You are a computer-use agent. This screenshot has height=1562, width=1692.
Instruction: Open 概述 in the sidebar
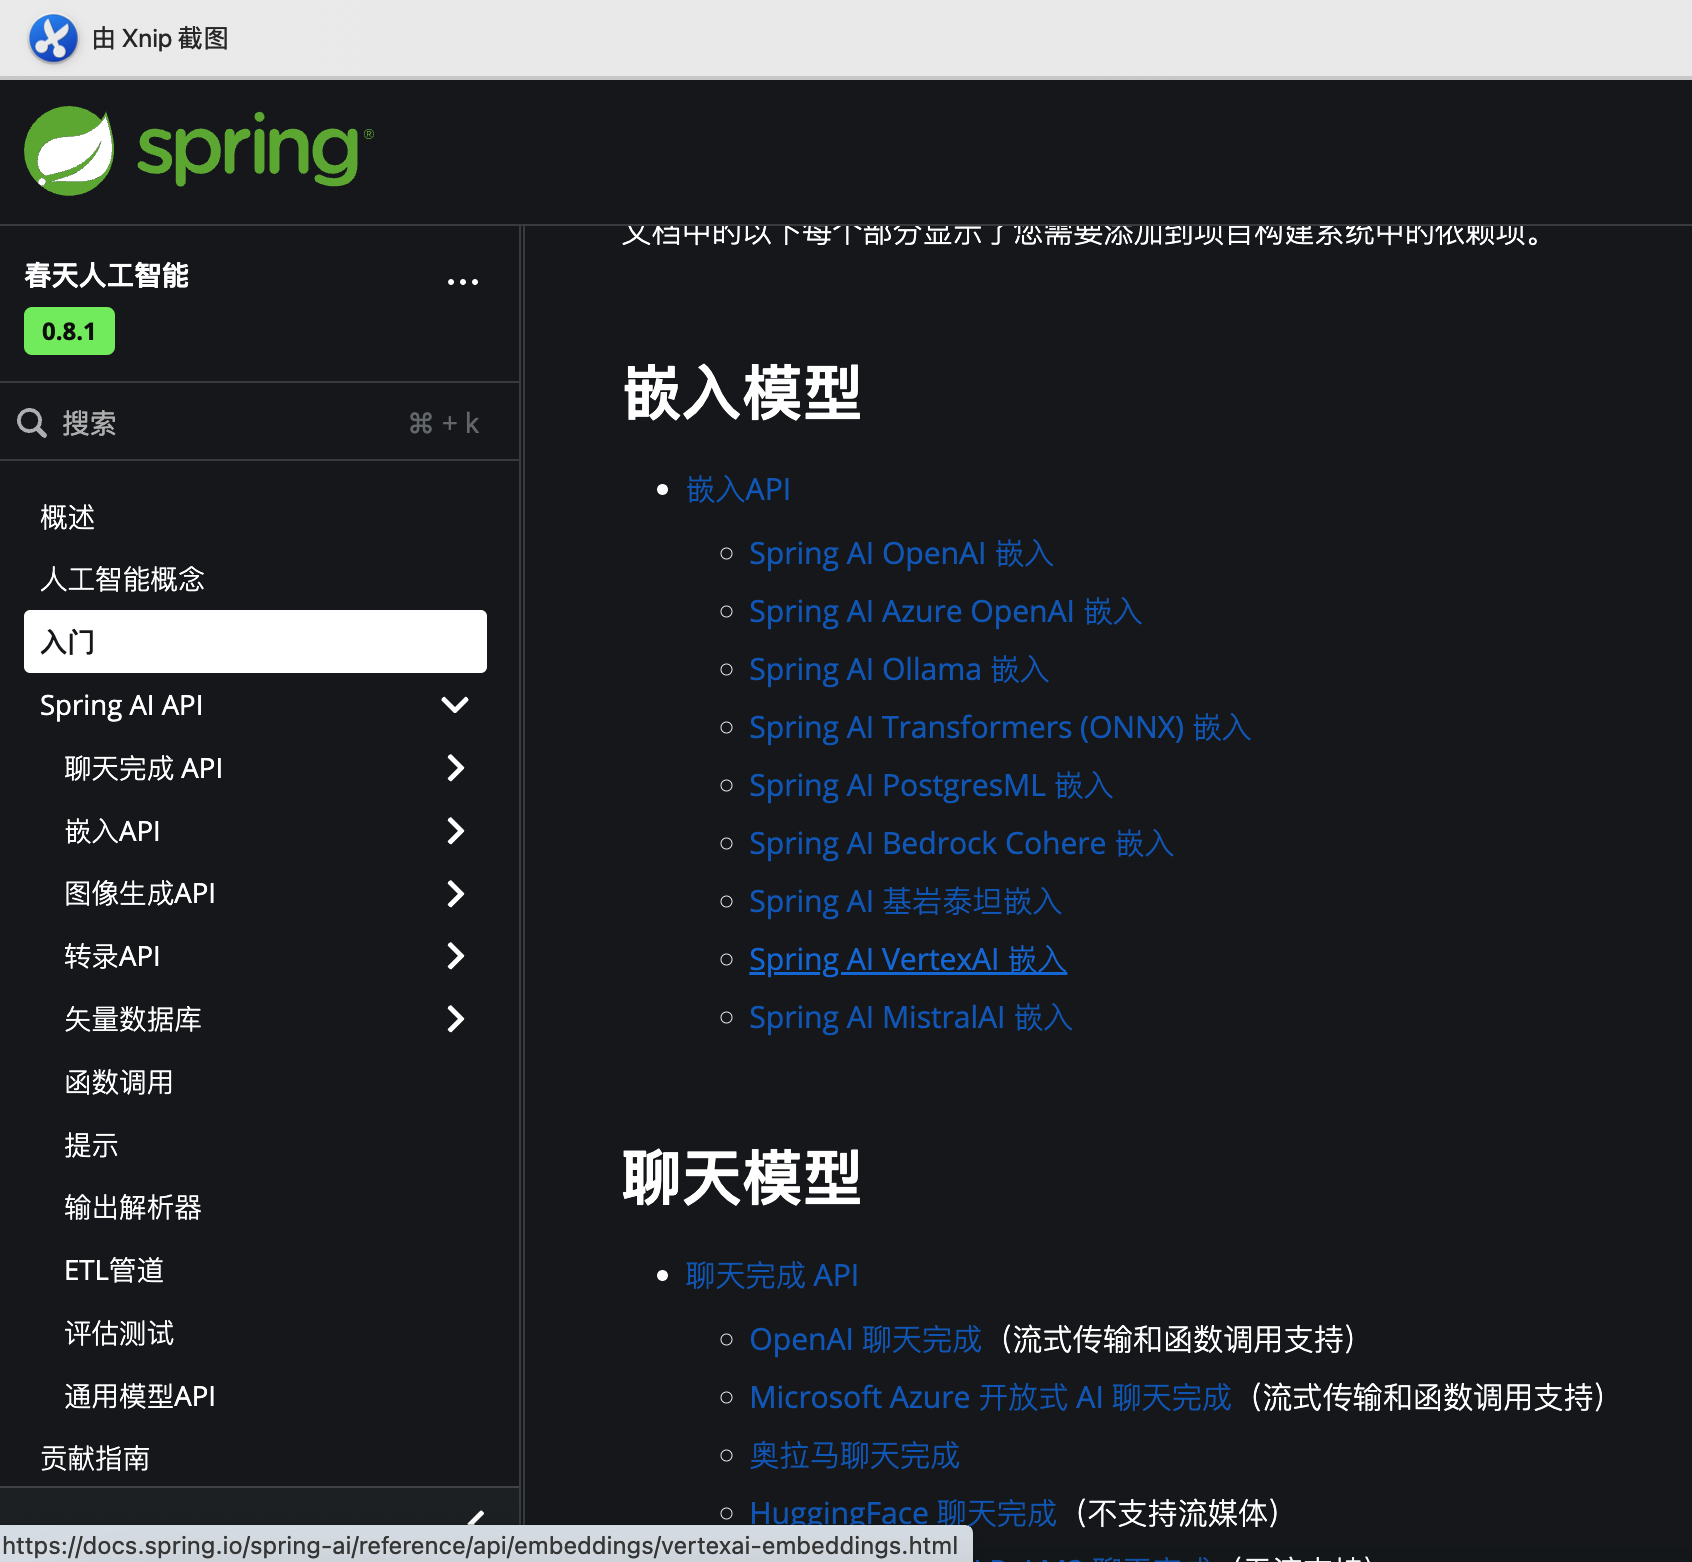tap(67, 517)
